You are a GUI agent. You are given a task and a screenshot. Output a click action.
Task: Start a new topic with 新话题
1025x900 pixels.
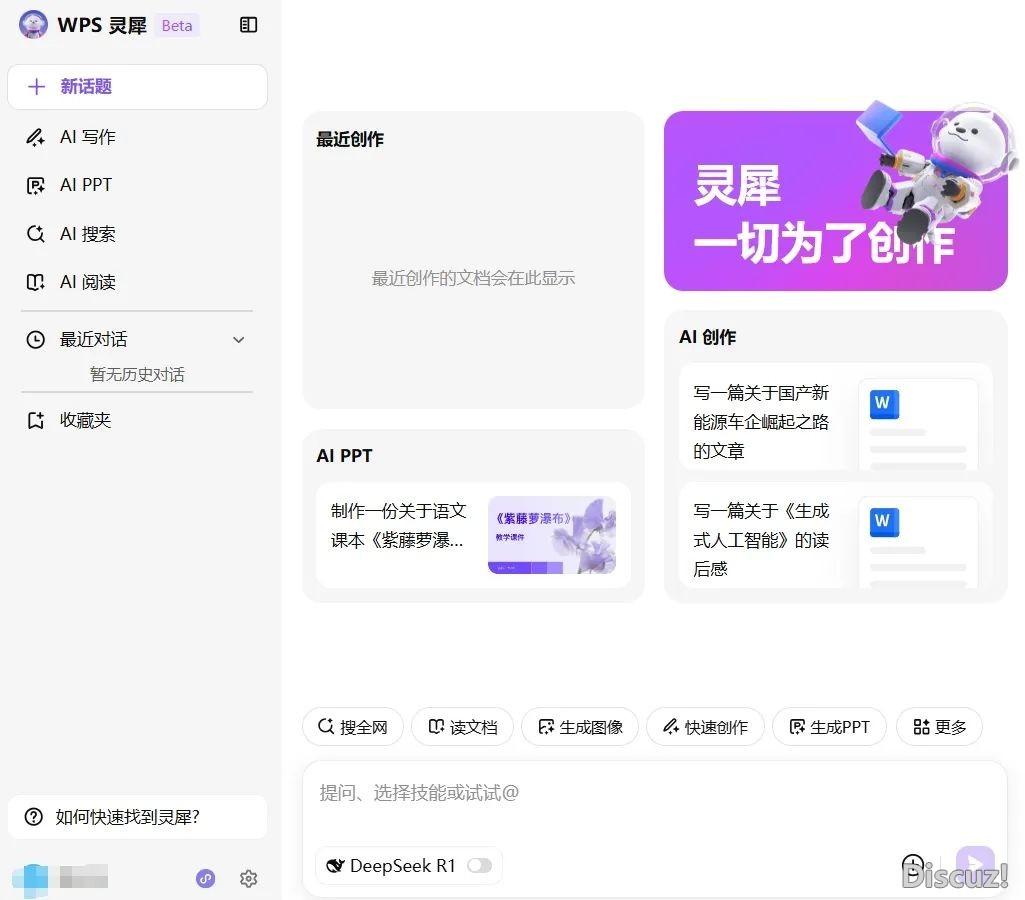[x=137, y=86]
